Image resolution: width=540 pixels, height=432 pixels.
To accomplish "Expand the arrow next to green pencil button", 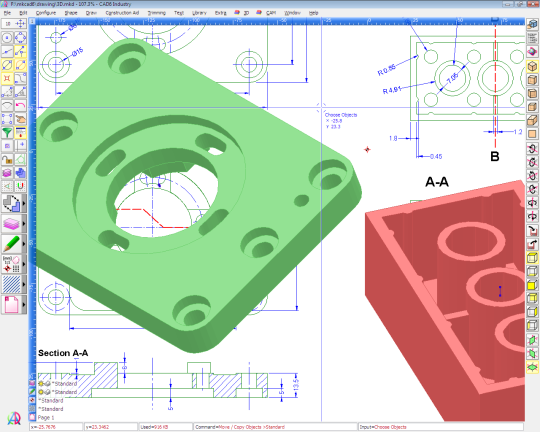I will point(24,244).
